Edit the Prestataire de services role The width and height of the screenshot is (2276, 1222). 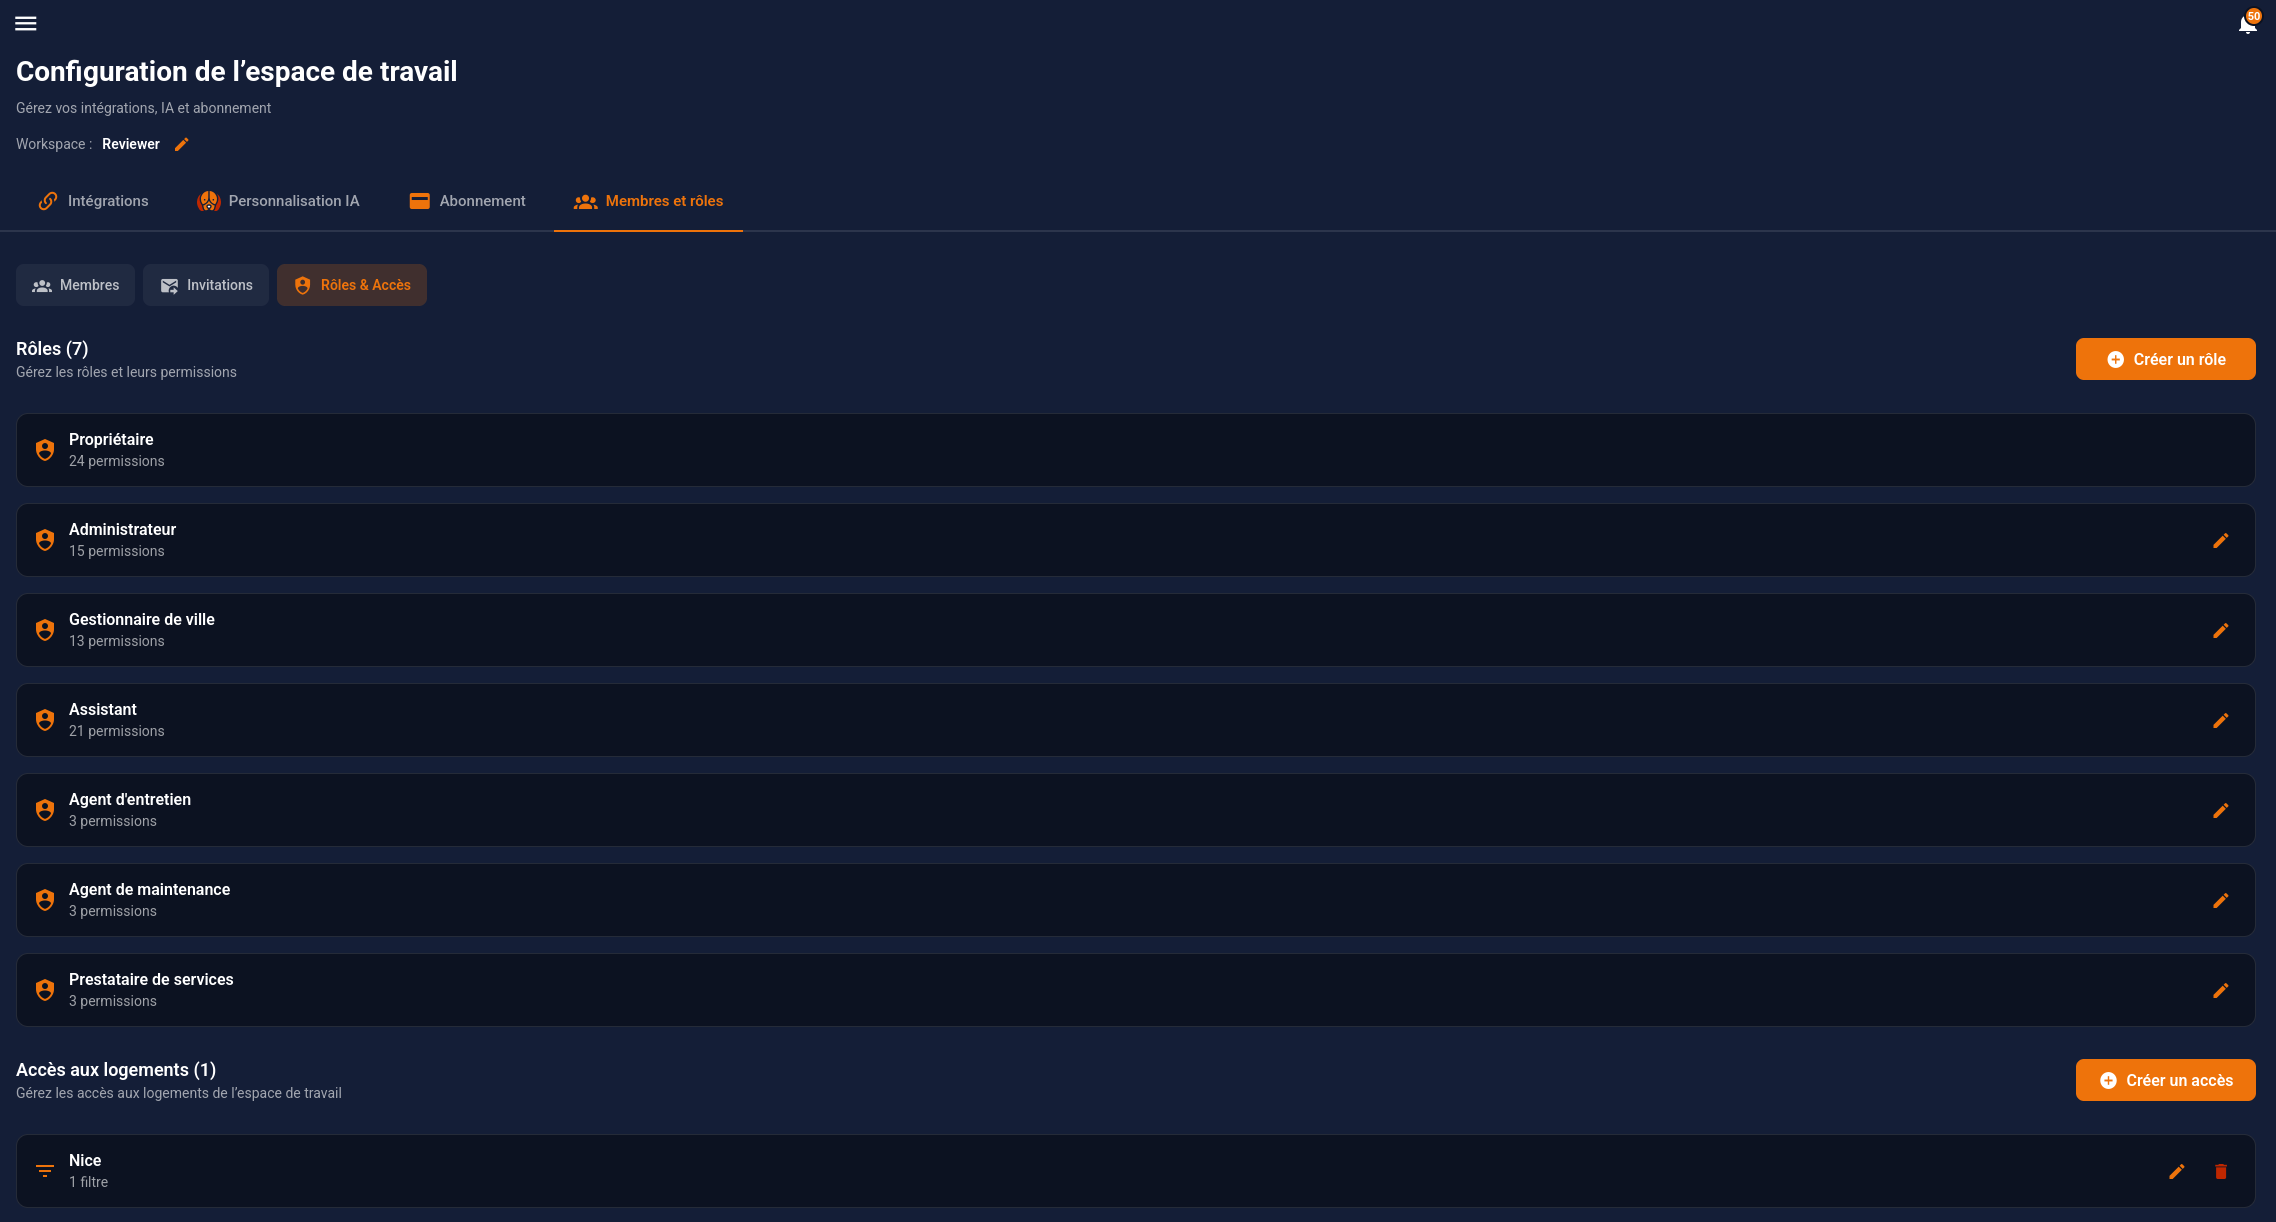(2220, 990)
